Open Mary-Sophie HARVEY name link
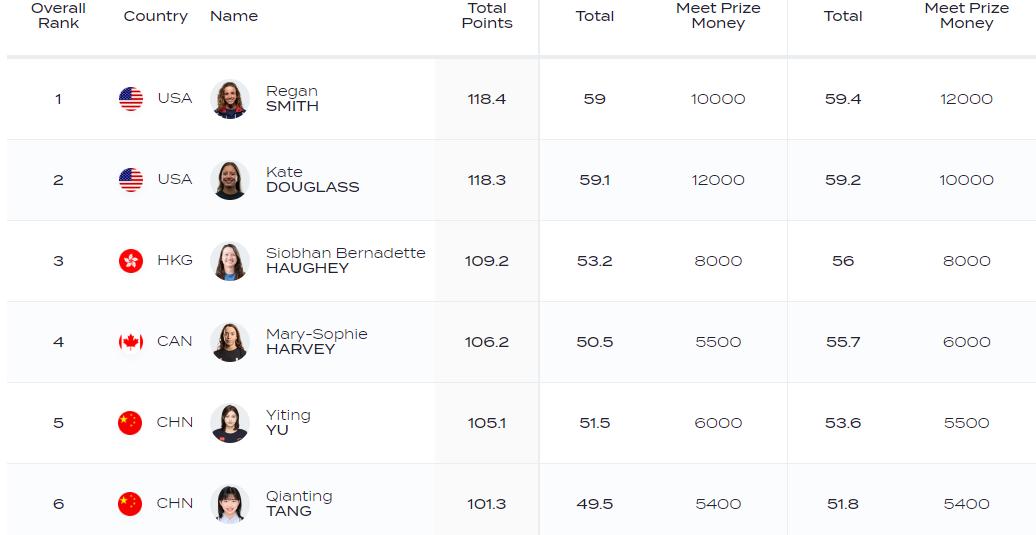The image size is (1036, 535). tap(316, 341)
